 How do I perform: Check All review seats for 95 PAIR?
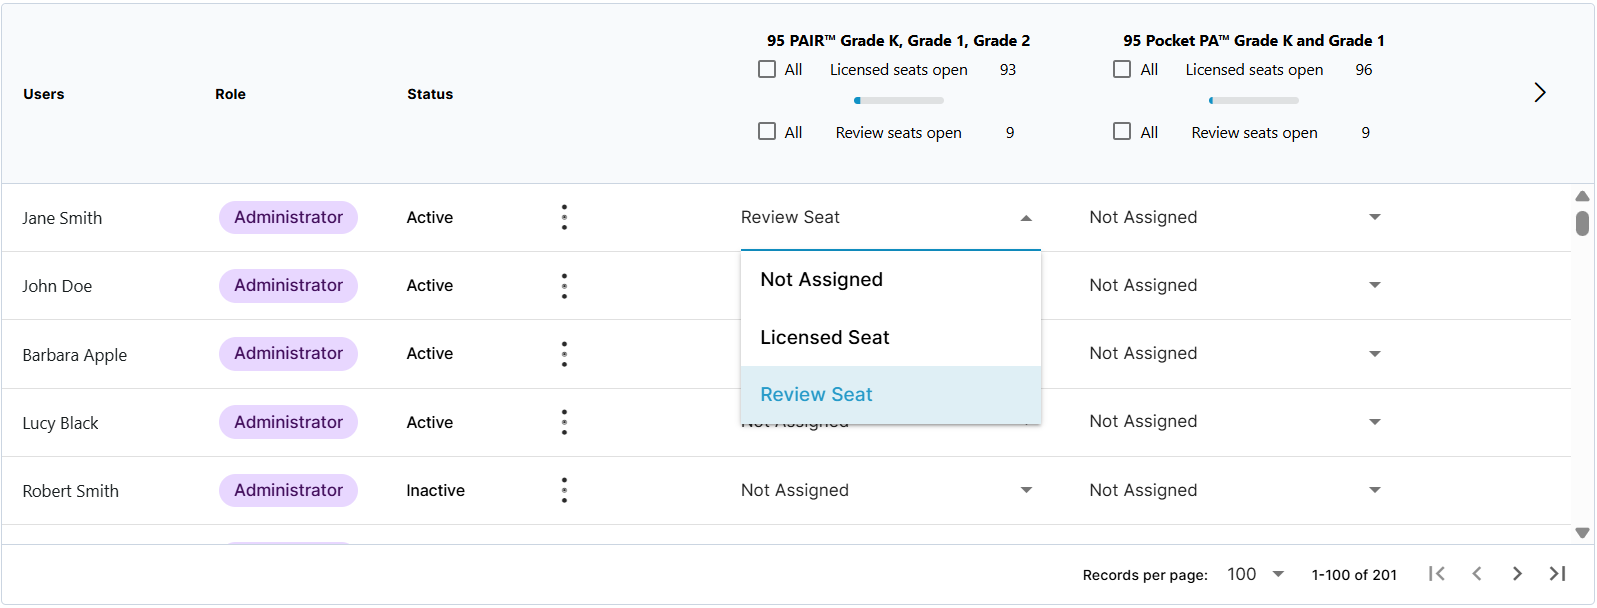(767, 132)
